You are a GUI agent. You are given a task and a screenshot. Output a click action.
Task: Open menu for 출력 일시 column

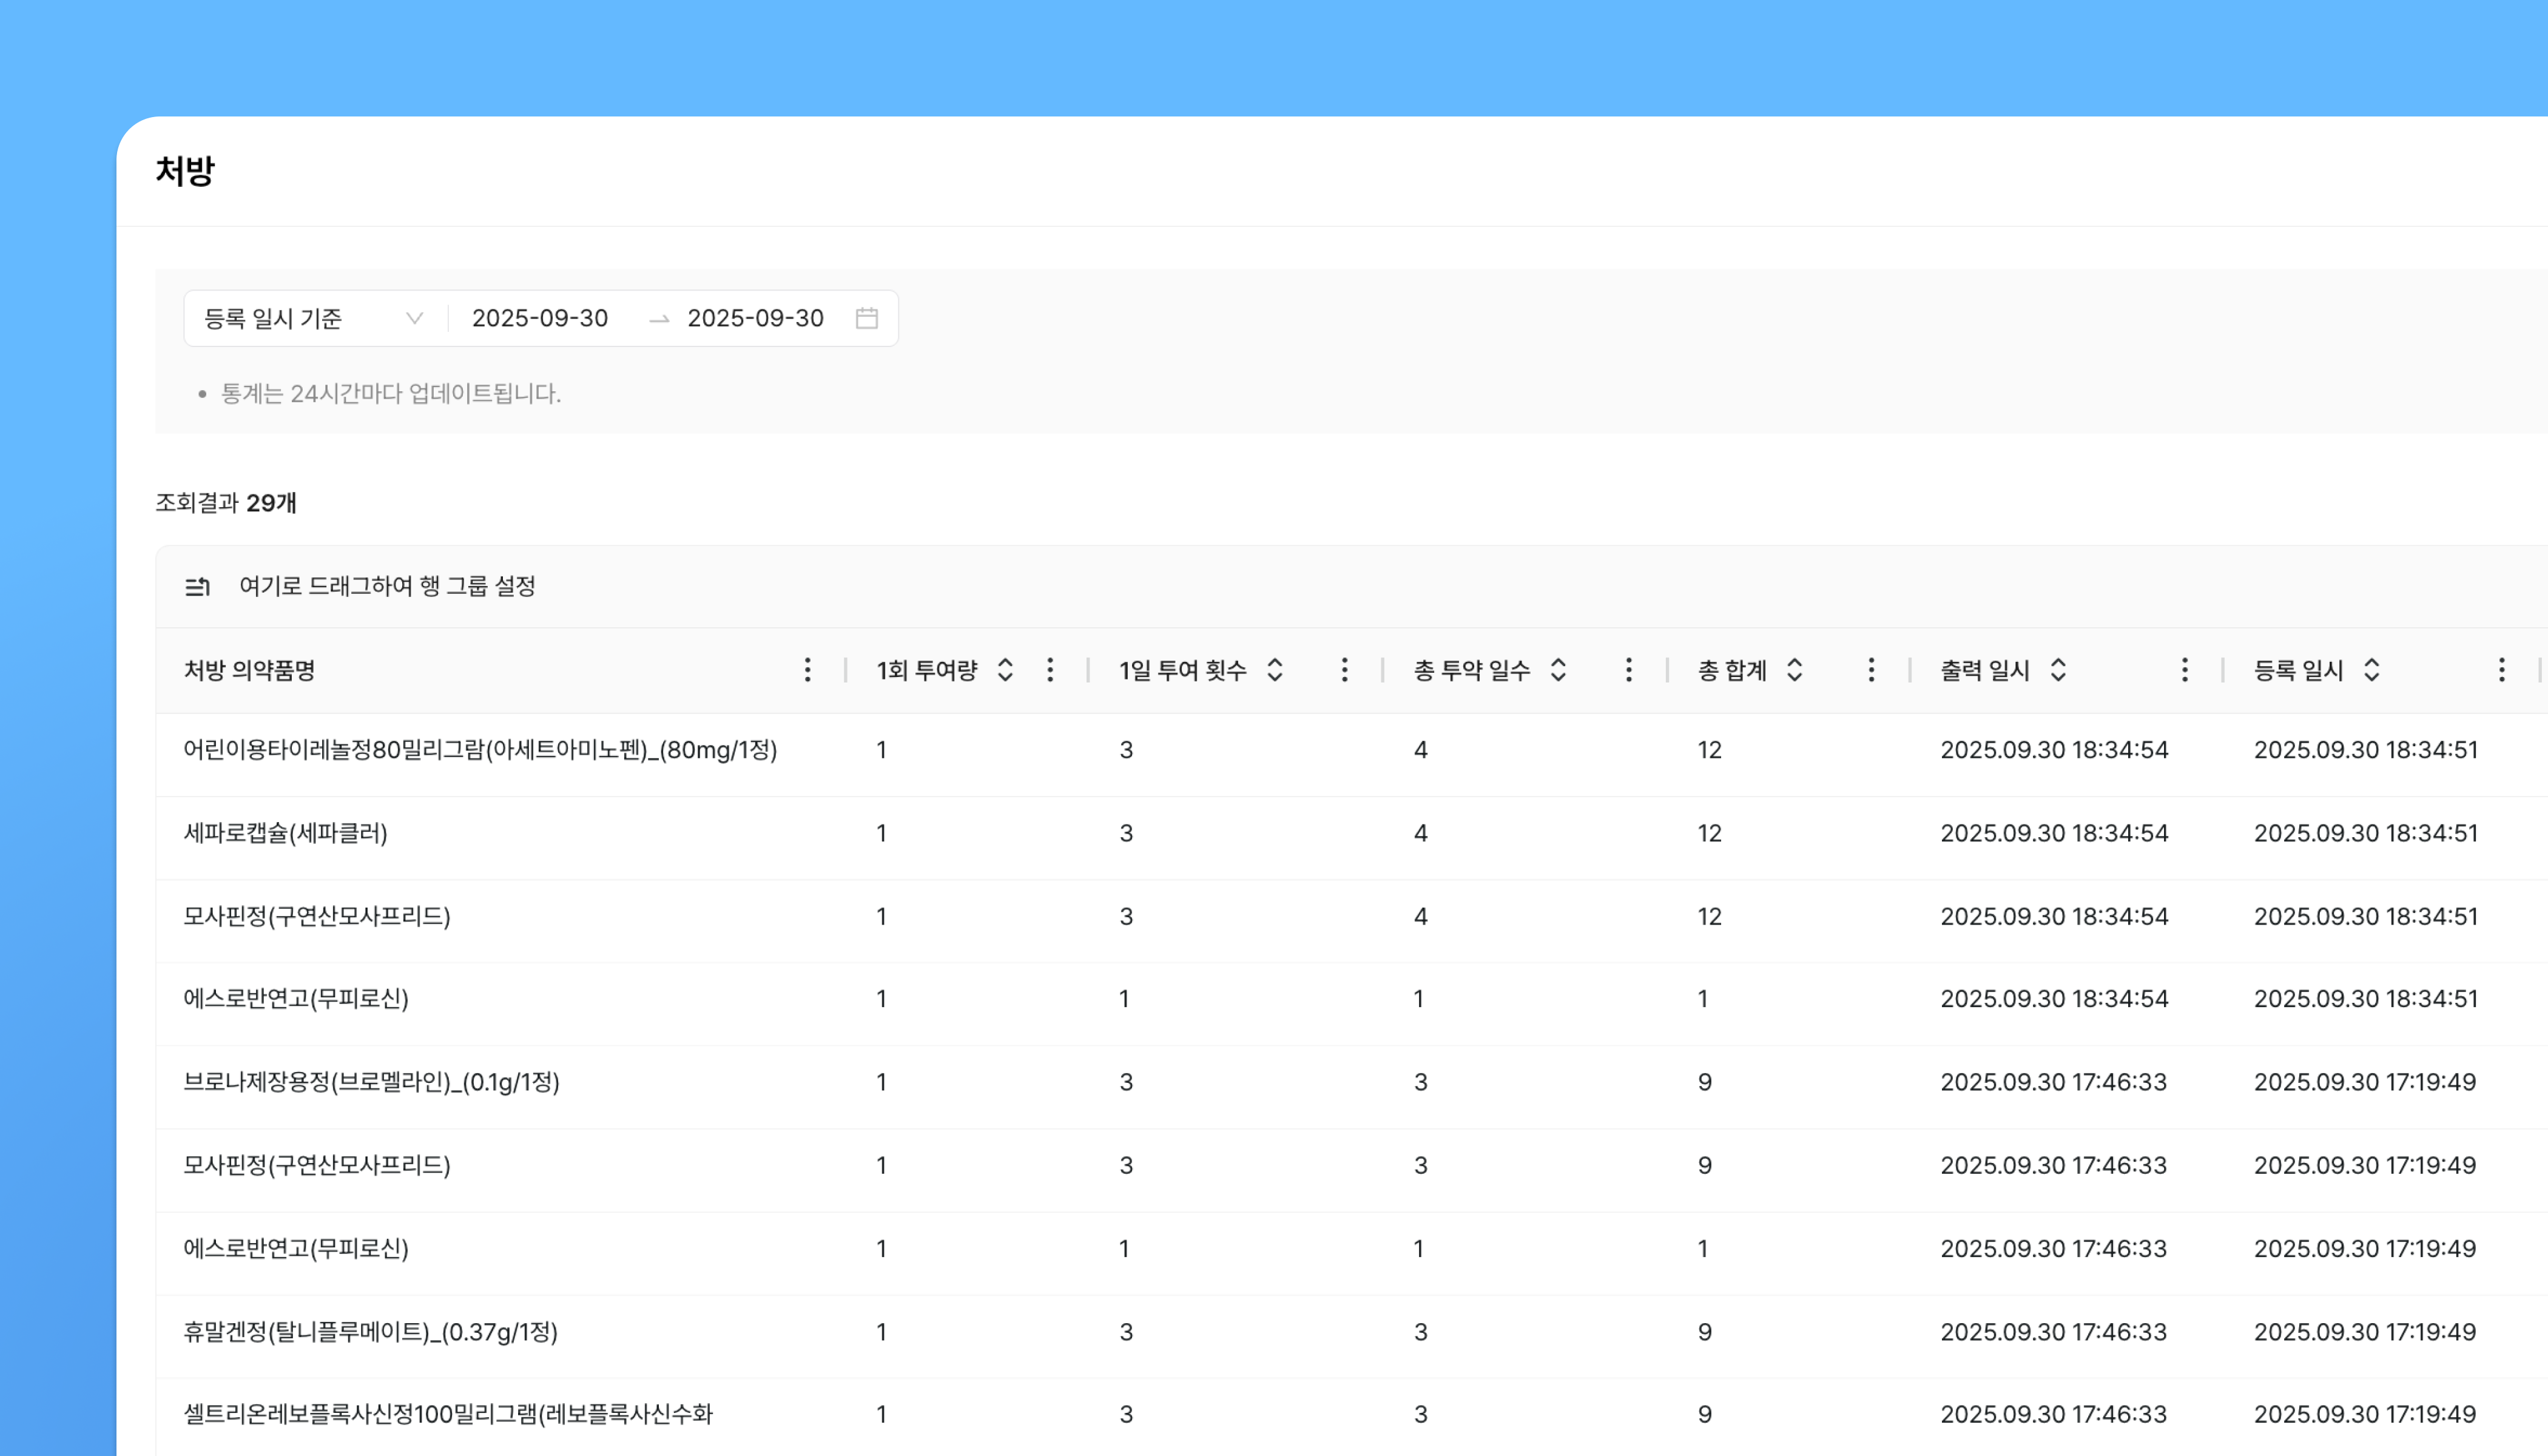[2184, 670]
